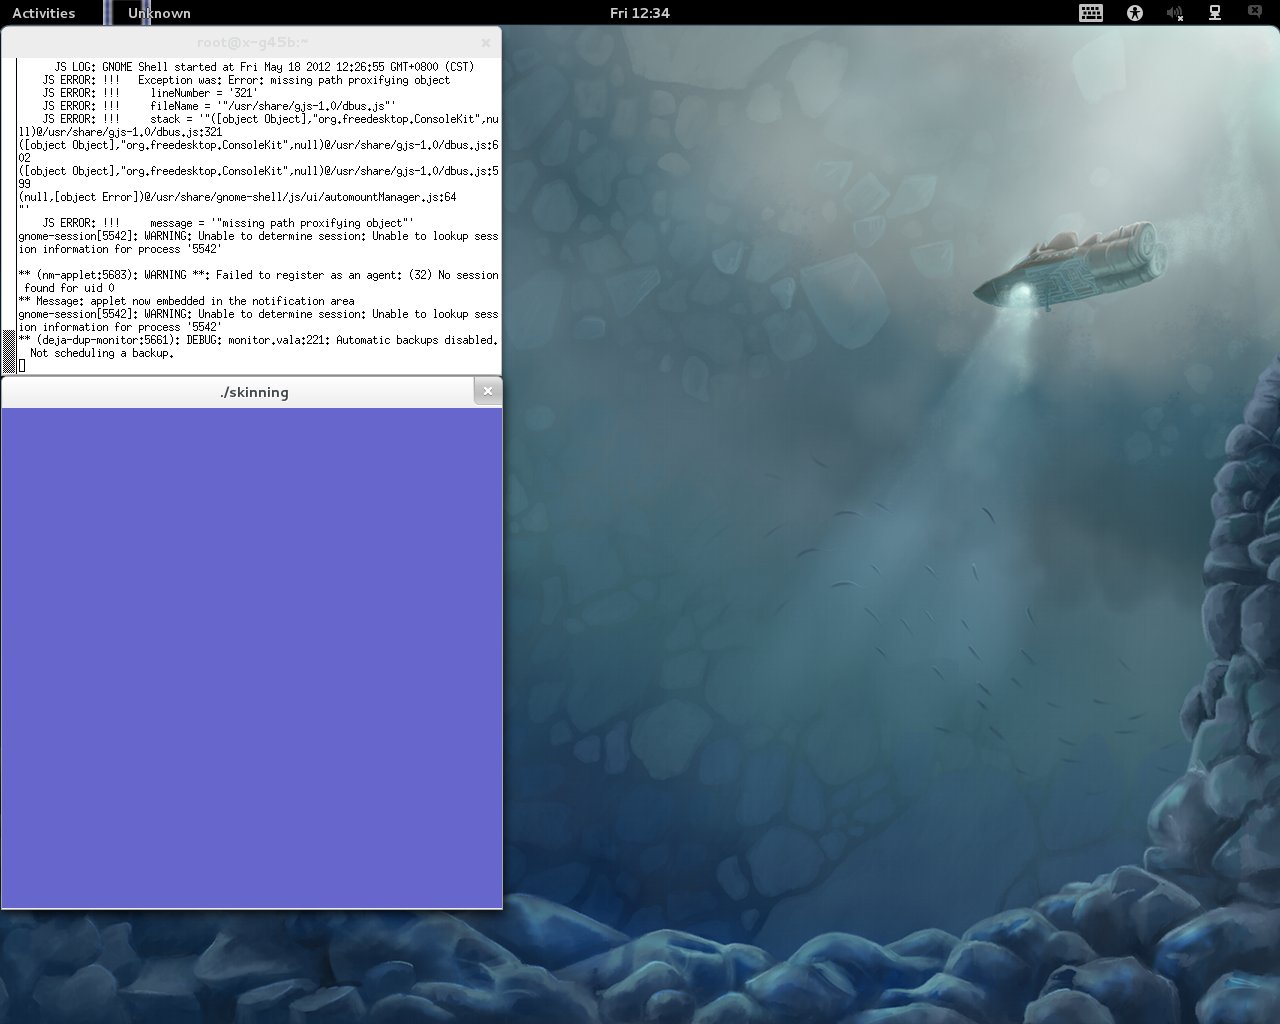The height and width of the screenshot is (1024, 1280).
Task: Click the purple canvas in skinning window
Action: [252, 658]
